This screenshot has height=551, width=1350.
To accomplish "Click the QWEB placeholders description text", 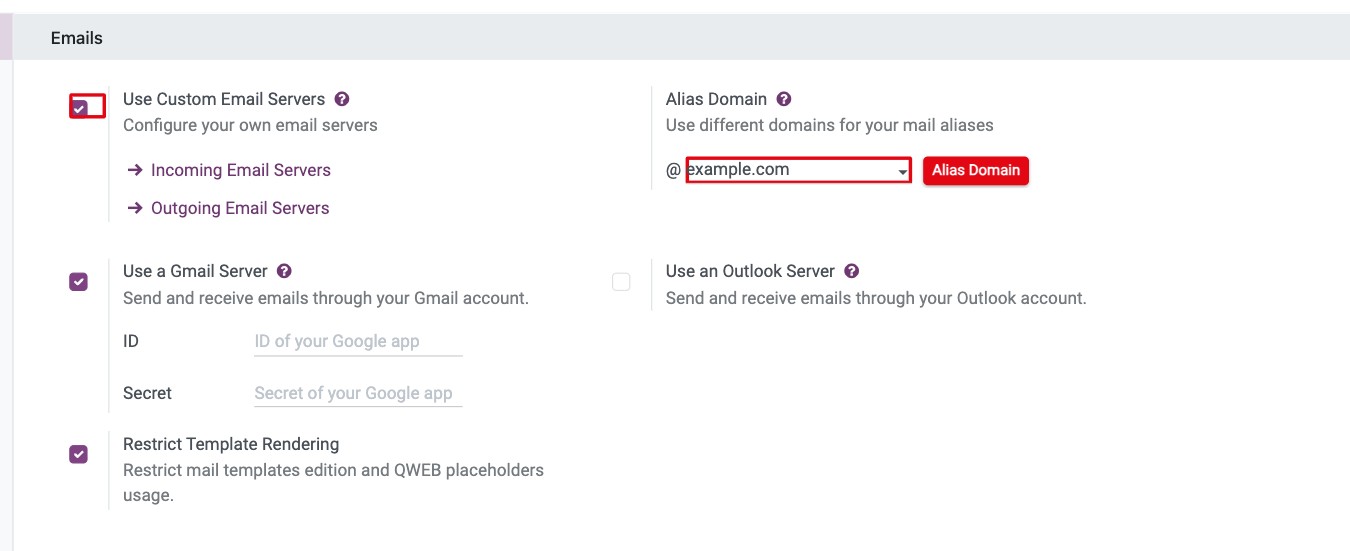I will [333, 482].
